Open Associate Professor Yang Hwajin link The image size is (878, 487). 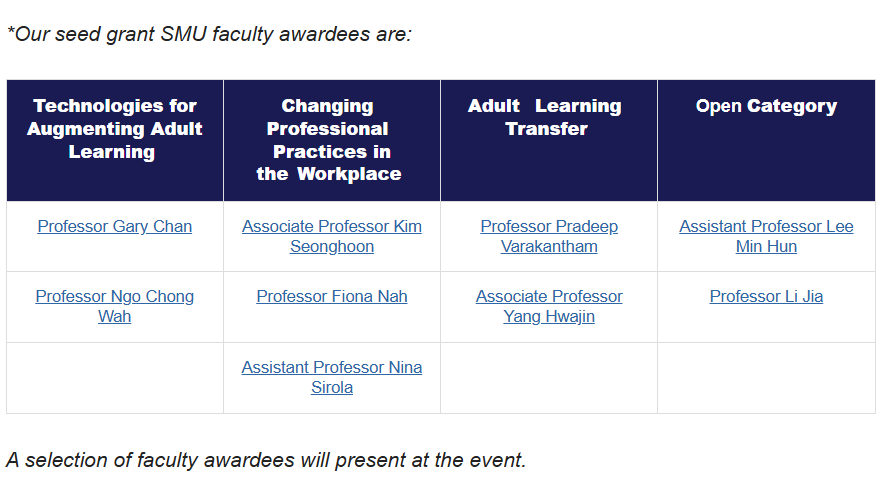pos(549,307)
